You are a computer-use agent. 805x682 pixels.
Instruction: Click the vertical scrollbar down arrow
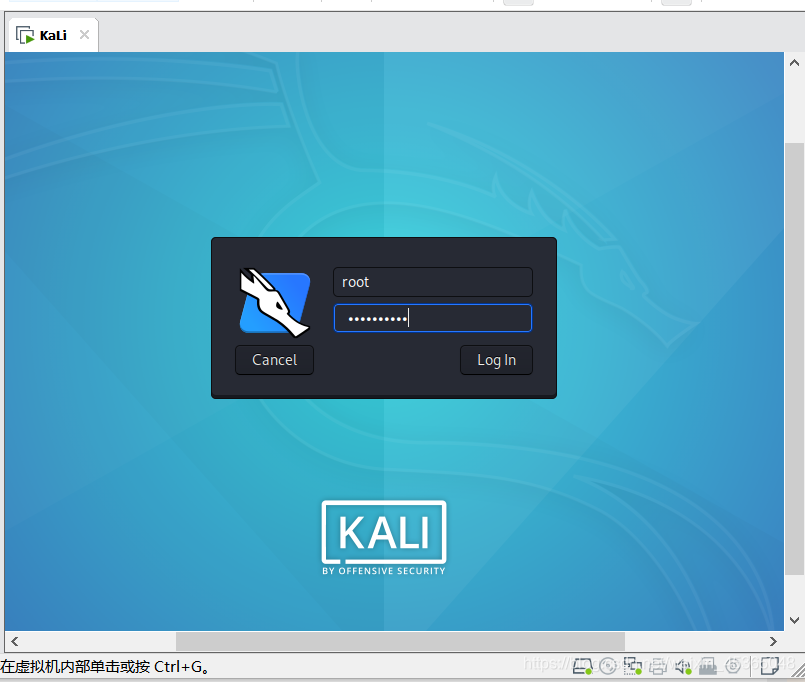click(x=794, y=620)
